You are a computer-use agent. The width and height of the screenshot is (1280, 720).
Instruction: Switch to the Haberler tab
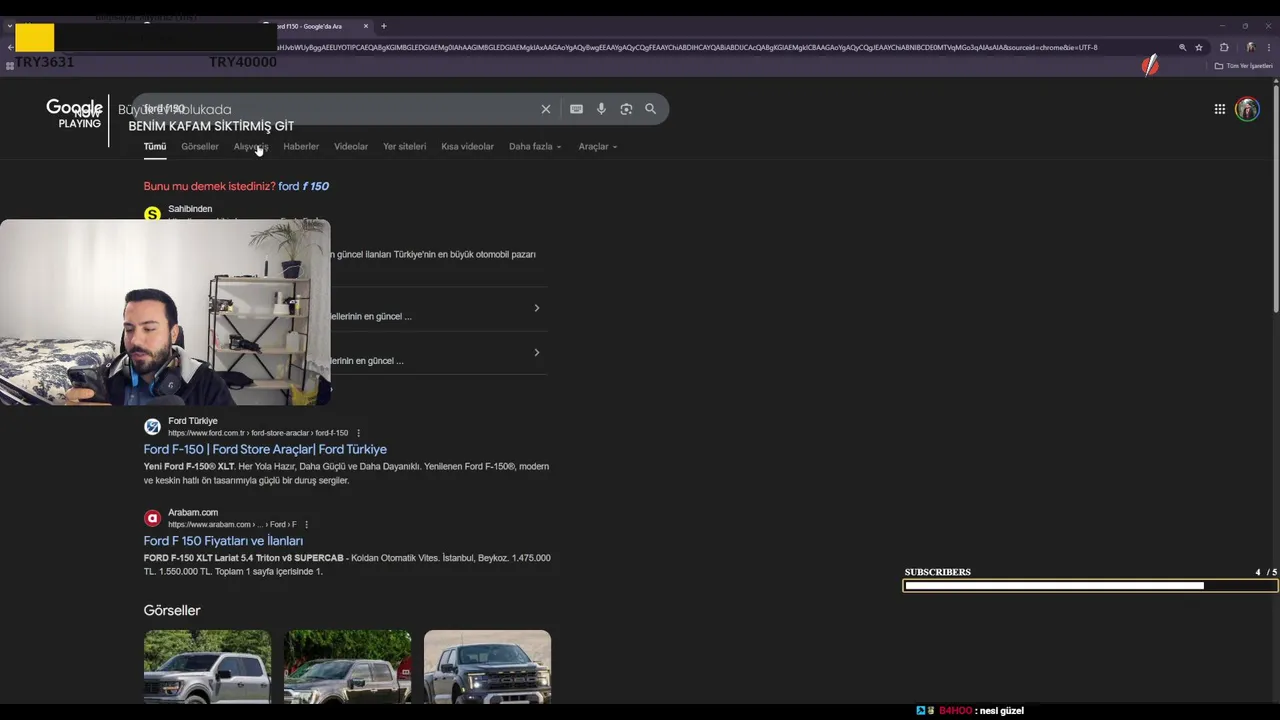point(301,146)
